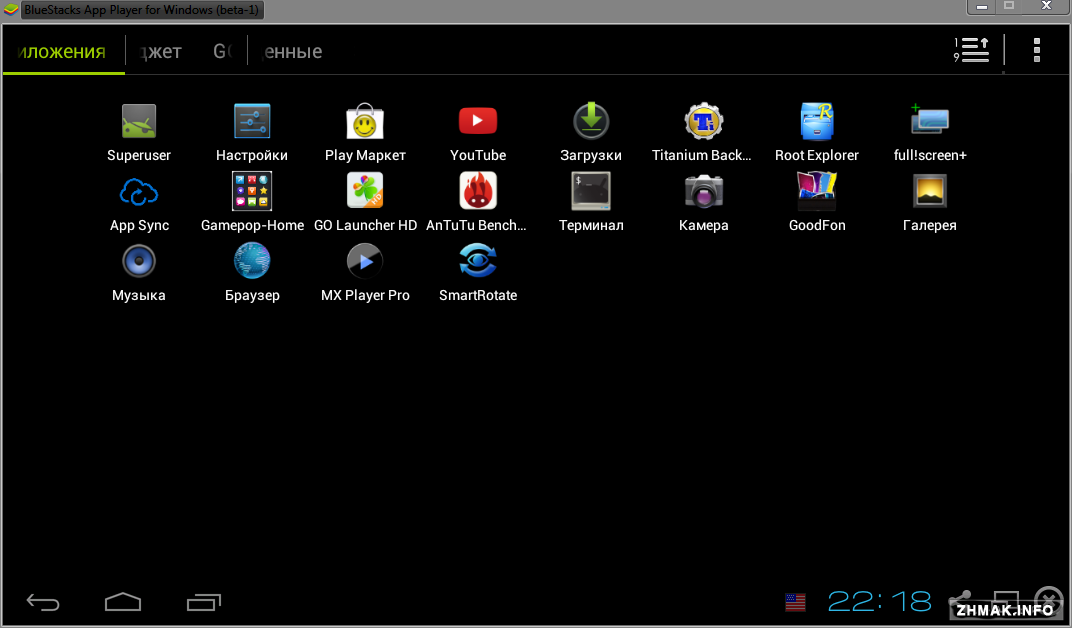
Task: Launch SmartRotate app
Action: pos(478,261)
